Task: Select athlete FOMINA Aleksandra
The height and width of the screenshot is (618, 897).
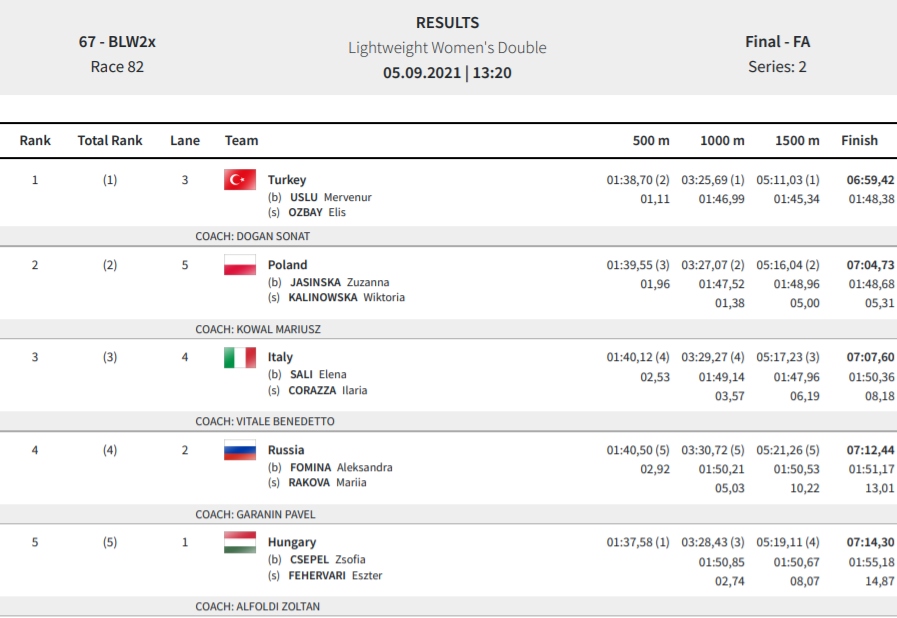Action: [341, 468]
